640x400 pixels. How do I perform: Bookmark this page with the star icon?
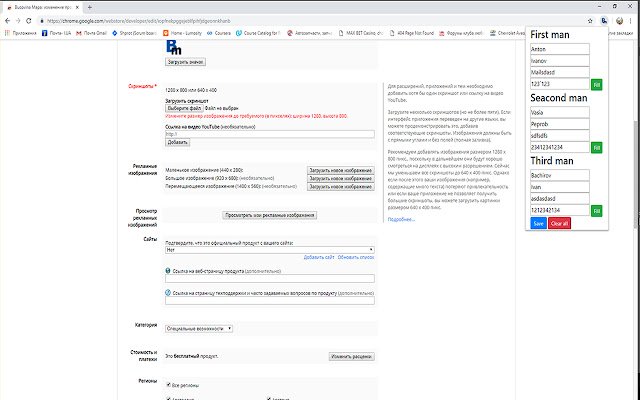pos(590,21)
